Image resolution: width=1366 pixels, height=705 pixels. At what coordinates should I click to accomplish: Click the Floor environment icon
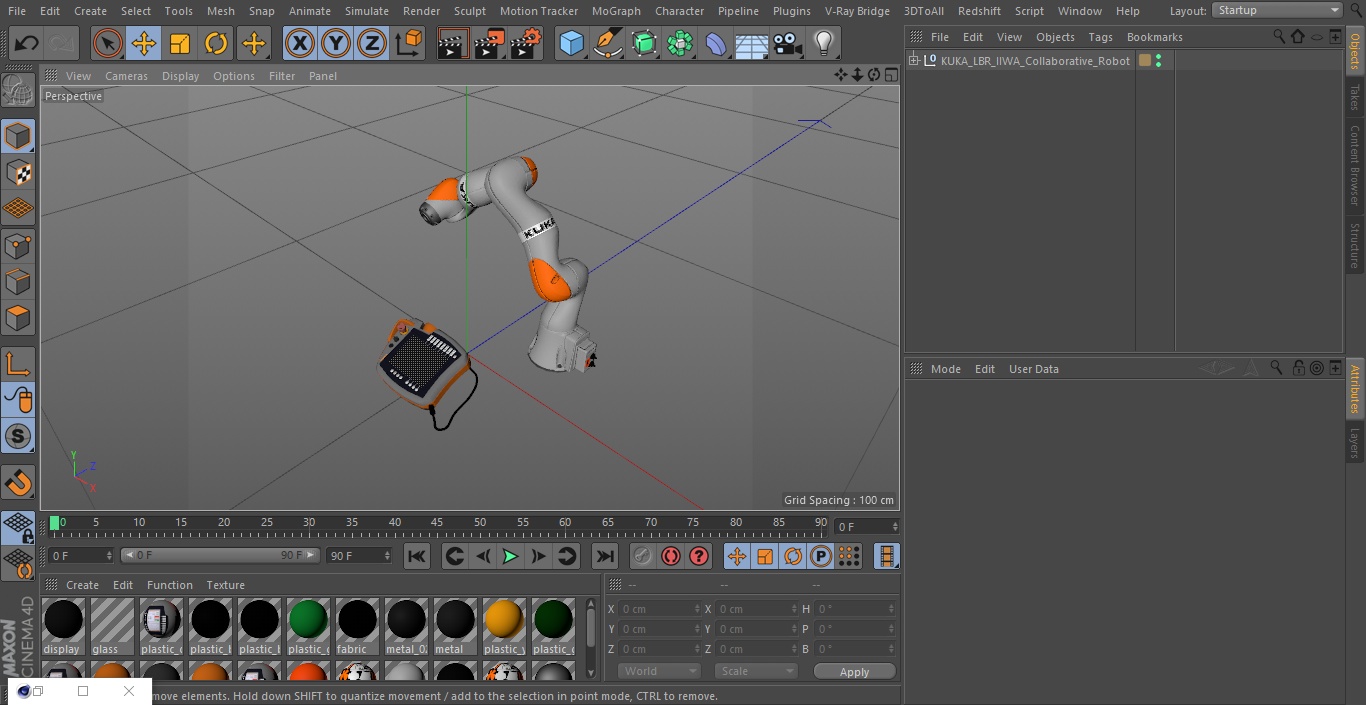[x=752, y=43]
